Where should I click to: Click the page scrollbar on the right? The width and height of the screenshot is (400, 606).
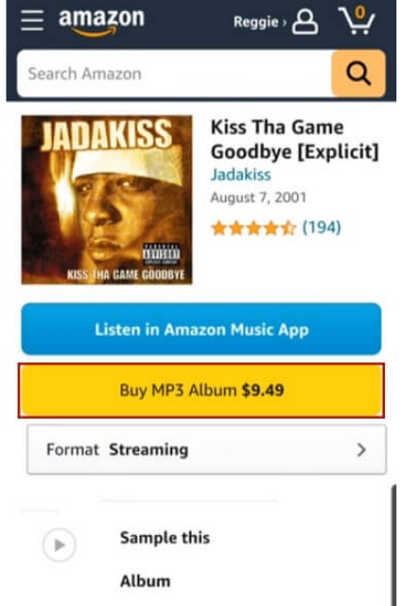(393, 545)
